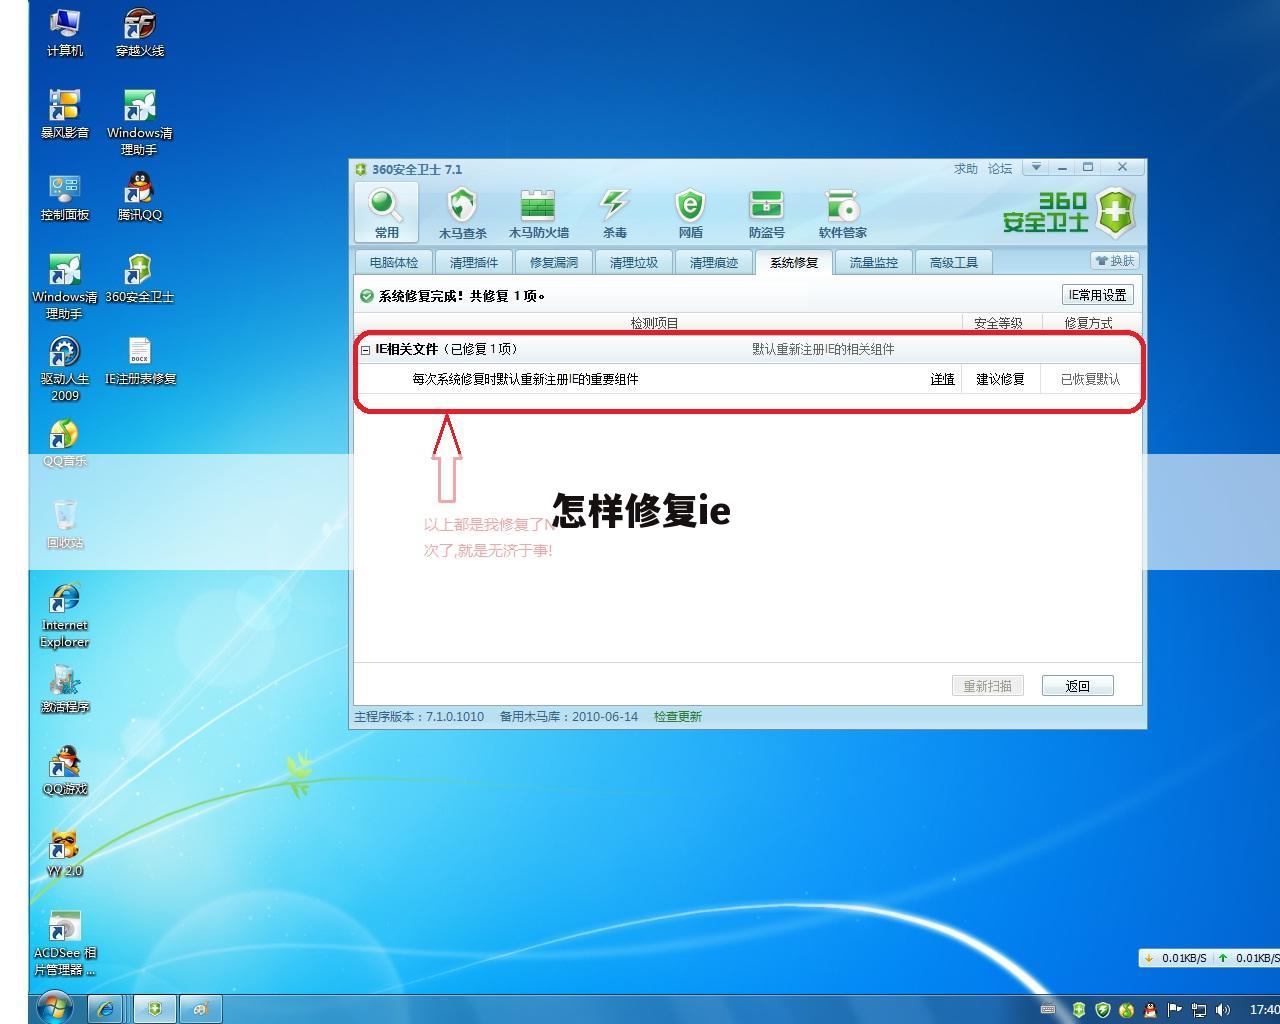
Task: Click the 返回 button
Action: 1077,686
